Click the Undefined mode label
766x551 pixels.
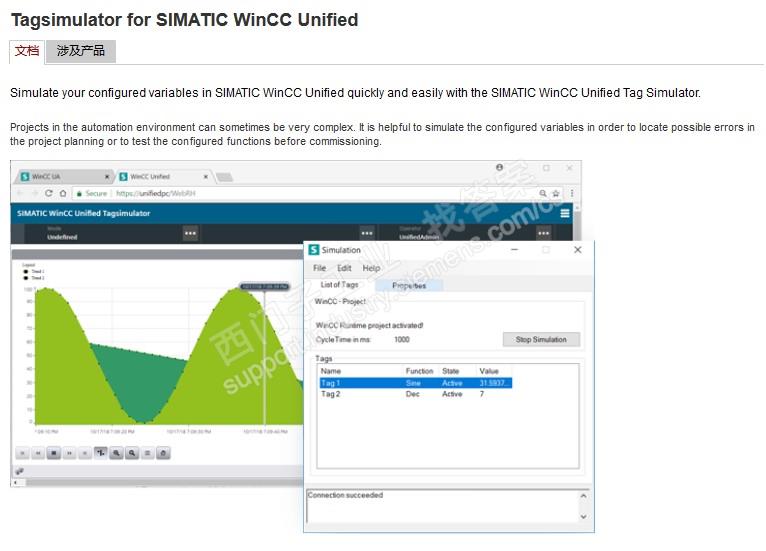coord(62,237)
